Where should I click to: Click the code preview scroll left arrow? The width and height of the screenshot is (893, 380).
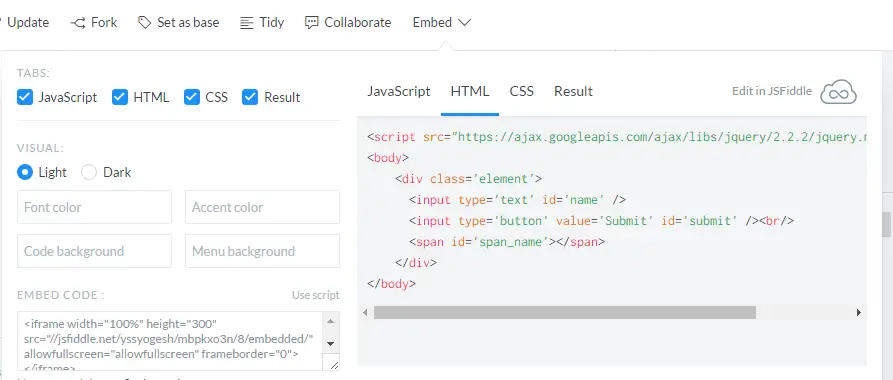tap(365, 312)
